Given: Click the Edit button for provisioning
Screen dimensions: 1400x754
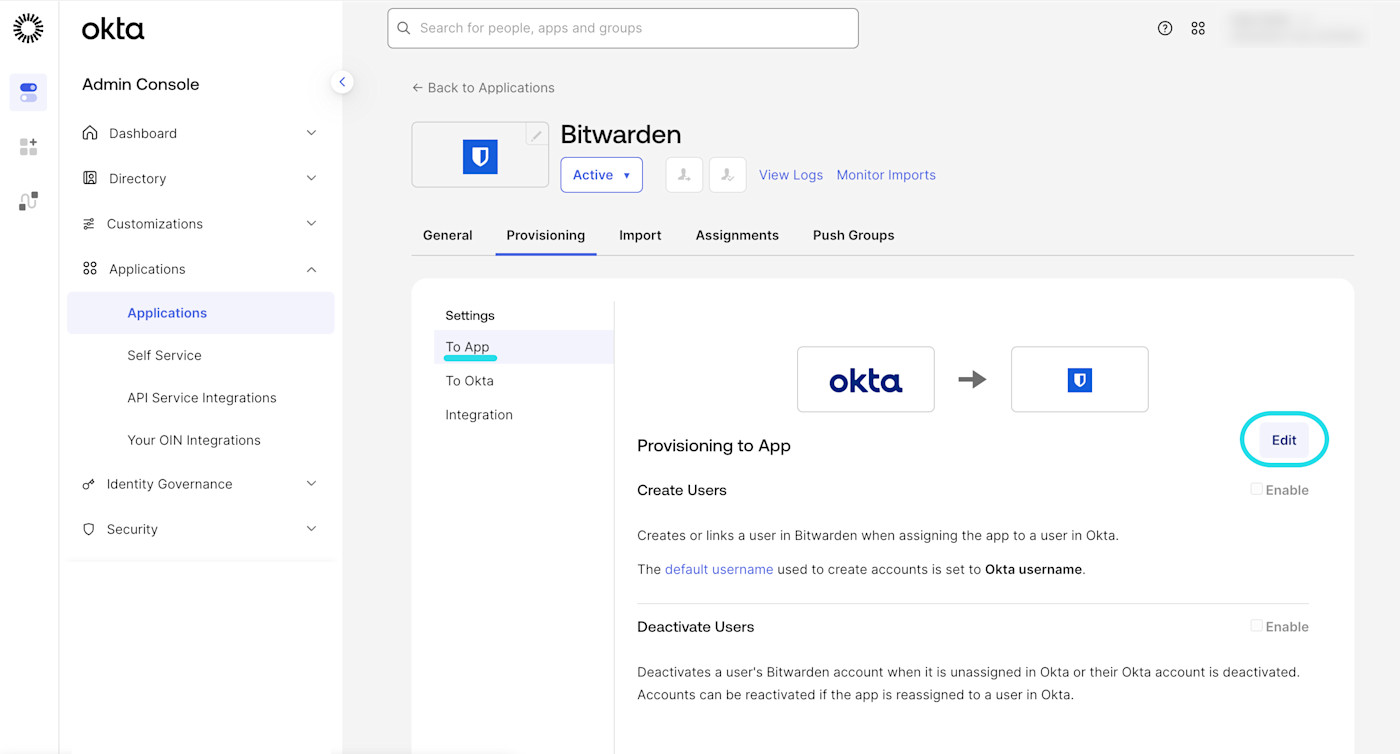Looking at the screenshot, I should point(1284,440).
